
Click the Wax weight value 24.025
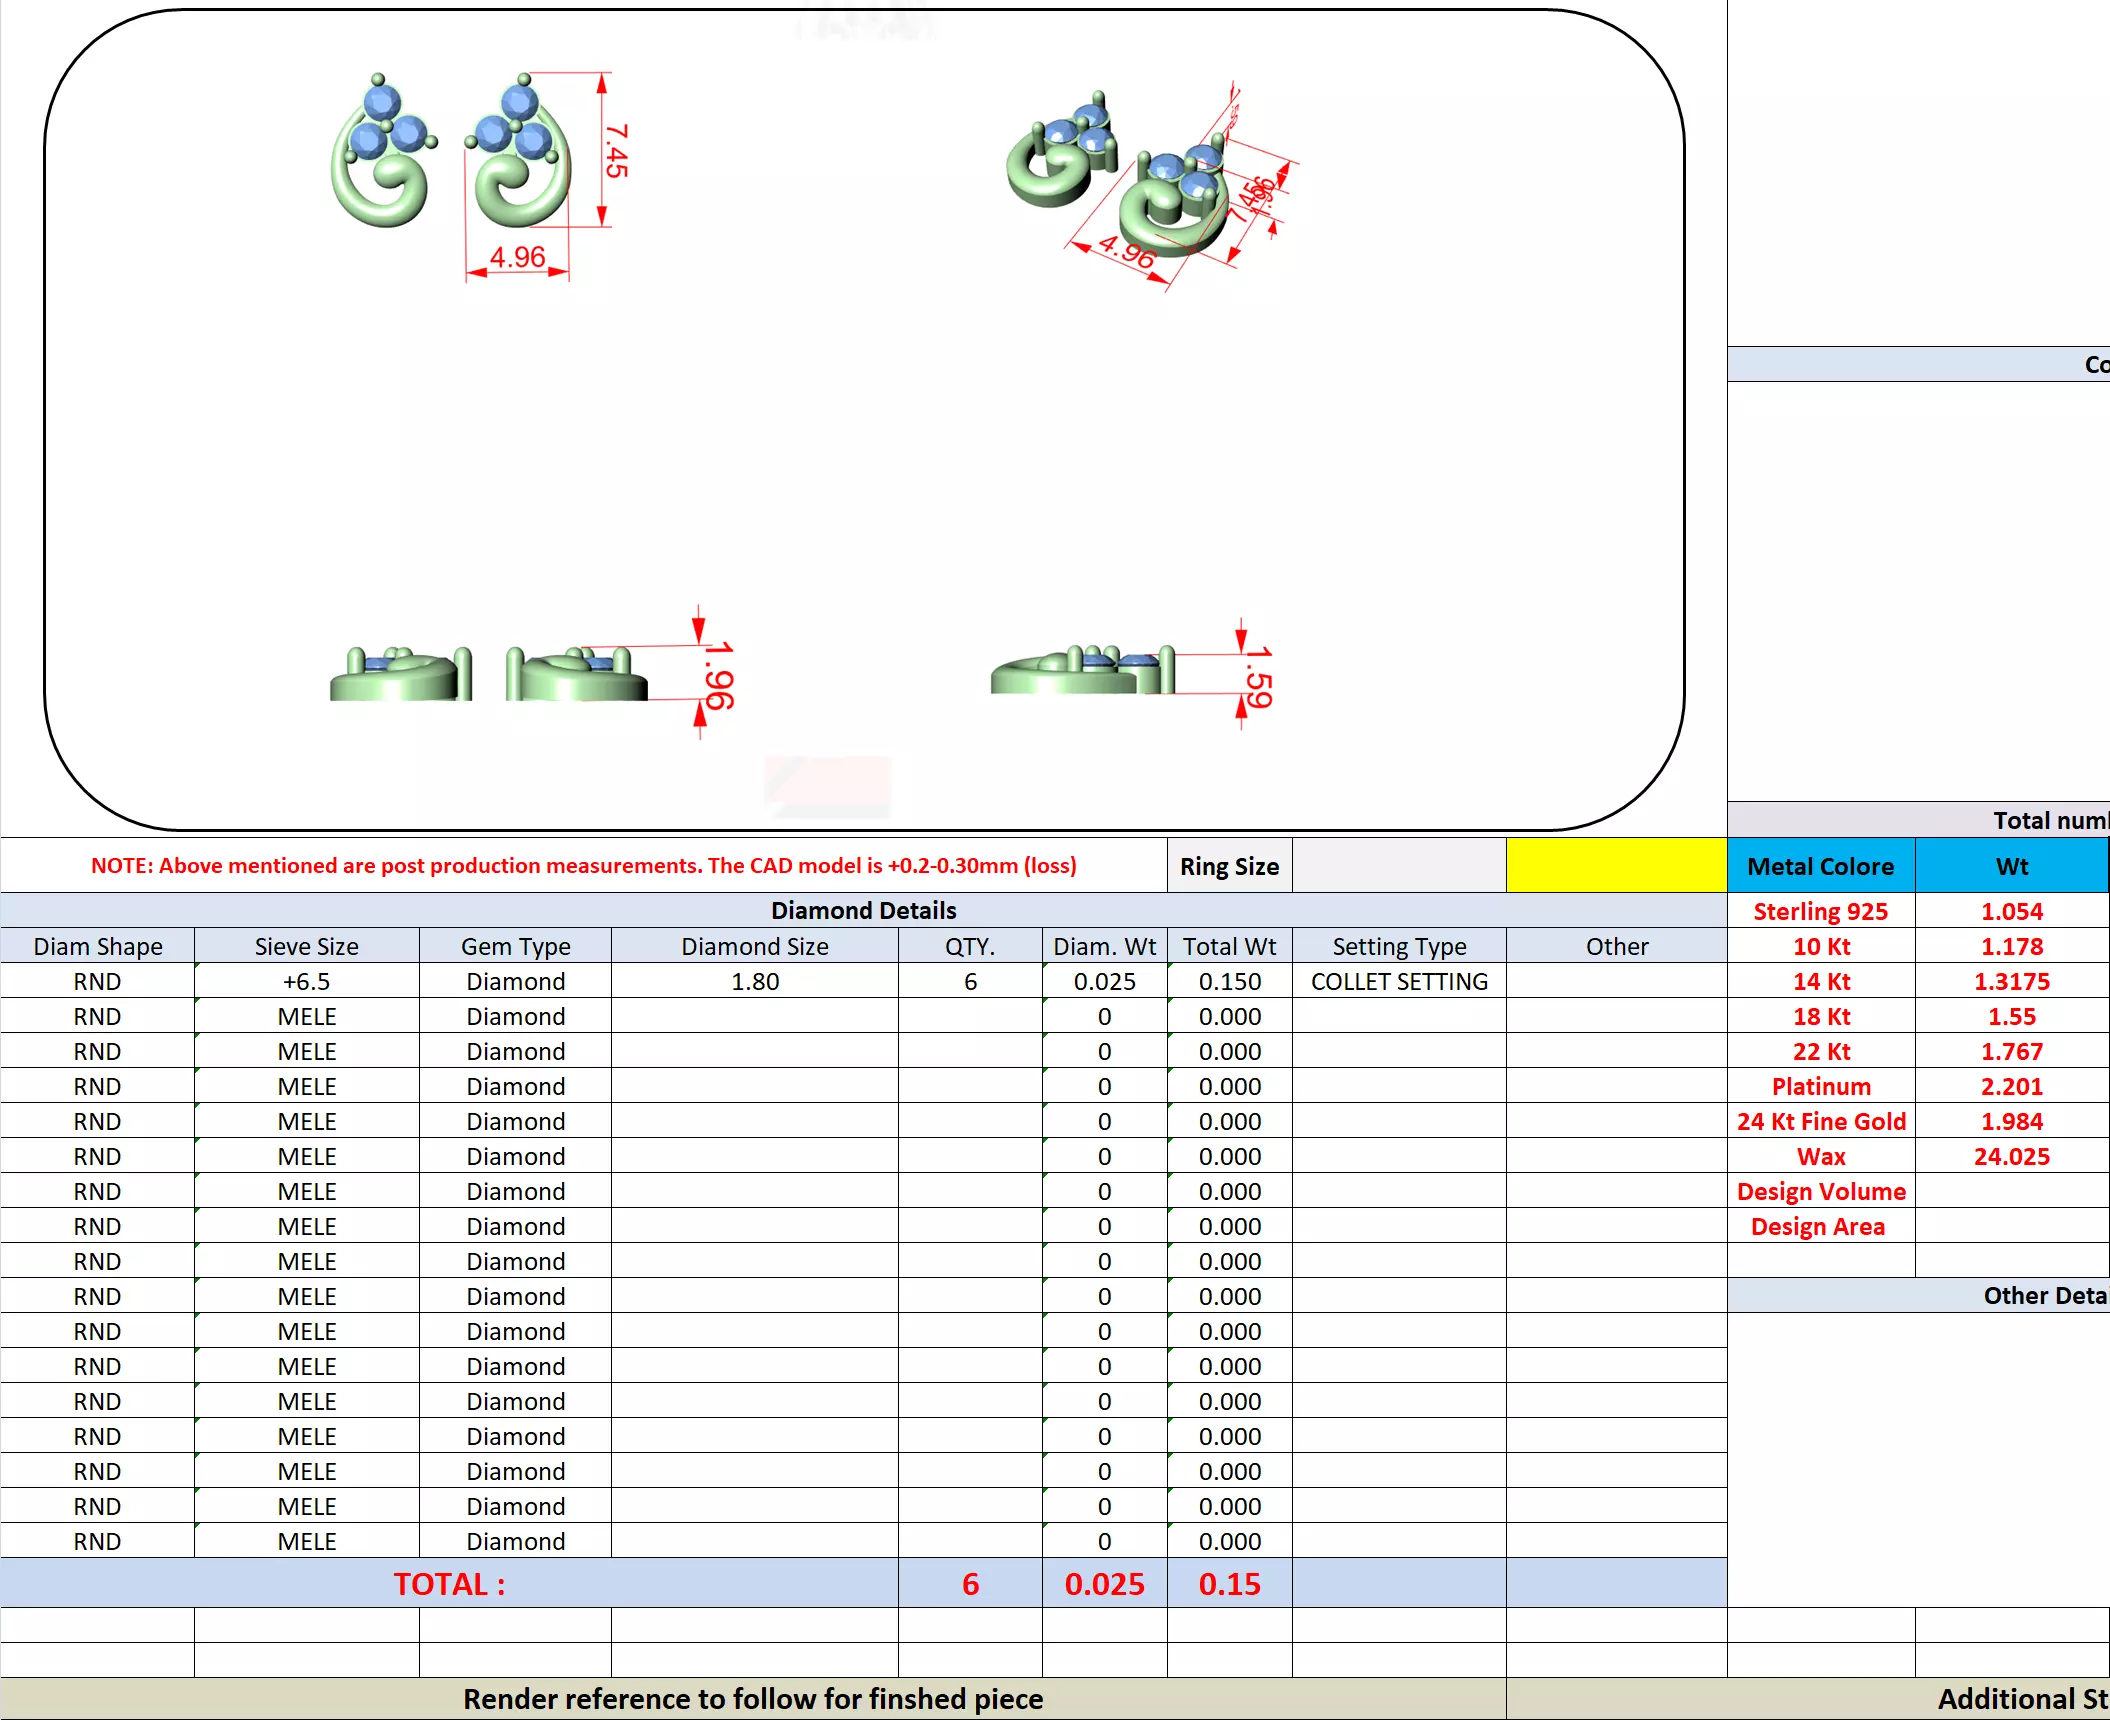[x=2011, y=1156]
